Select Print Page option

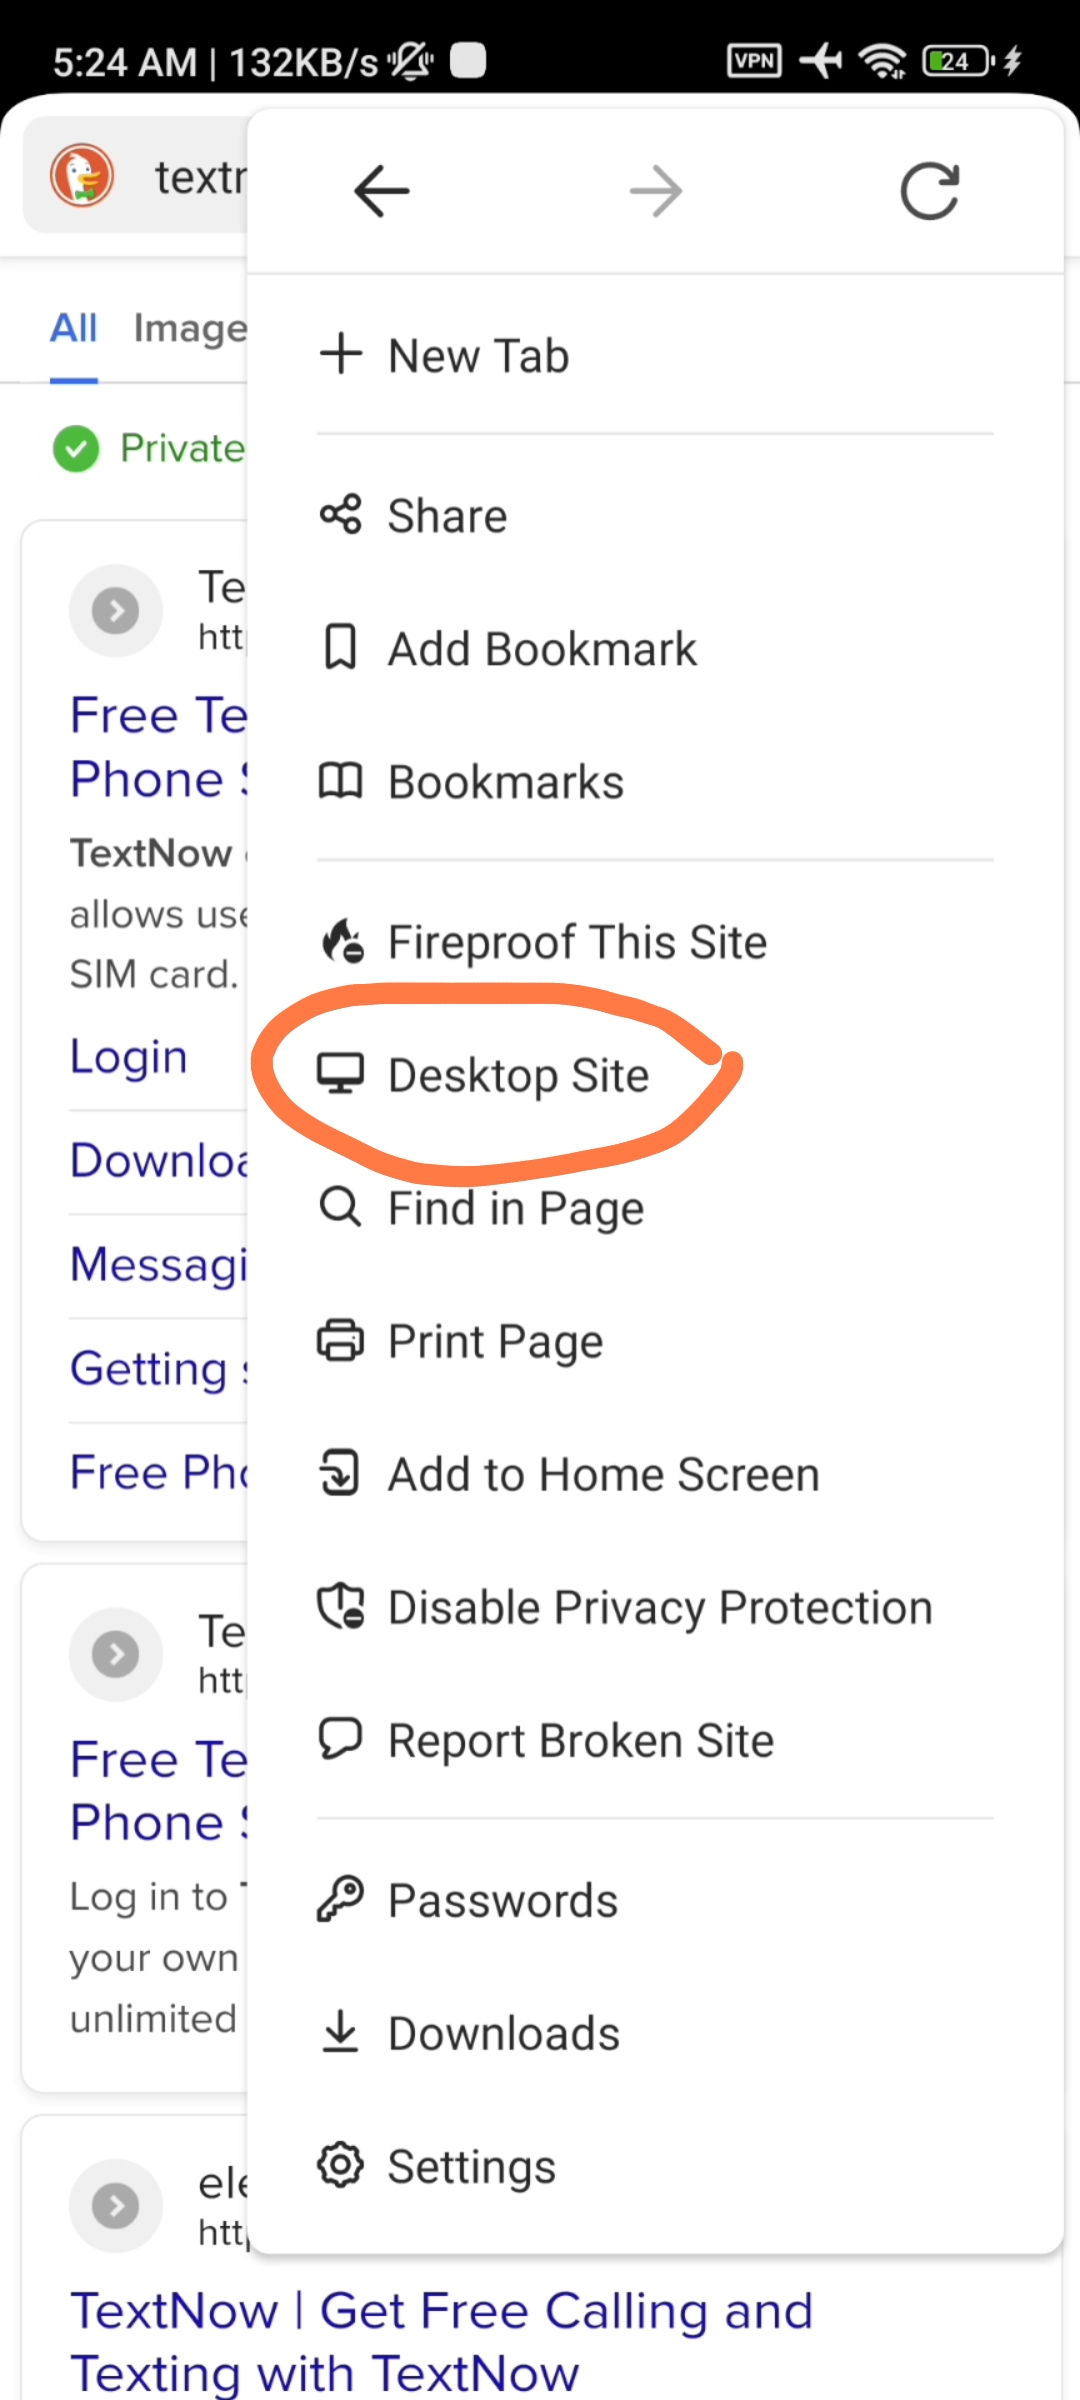tap(495, 1341)
